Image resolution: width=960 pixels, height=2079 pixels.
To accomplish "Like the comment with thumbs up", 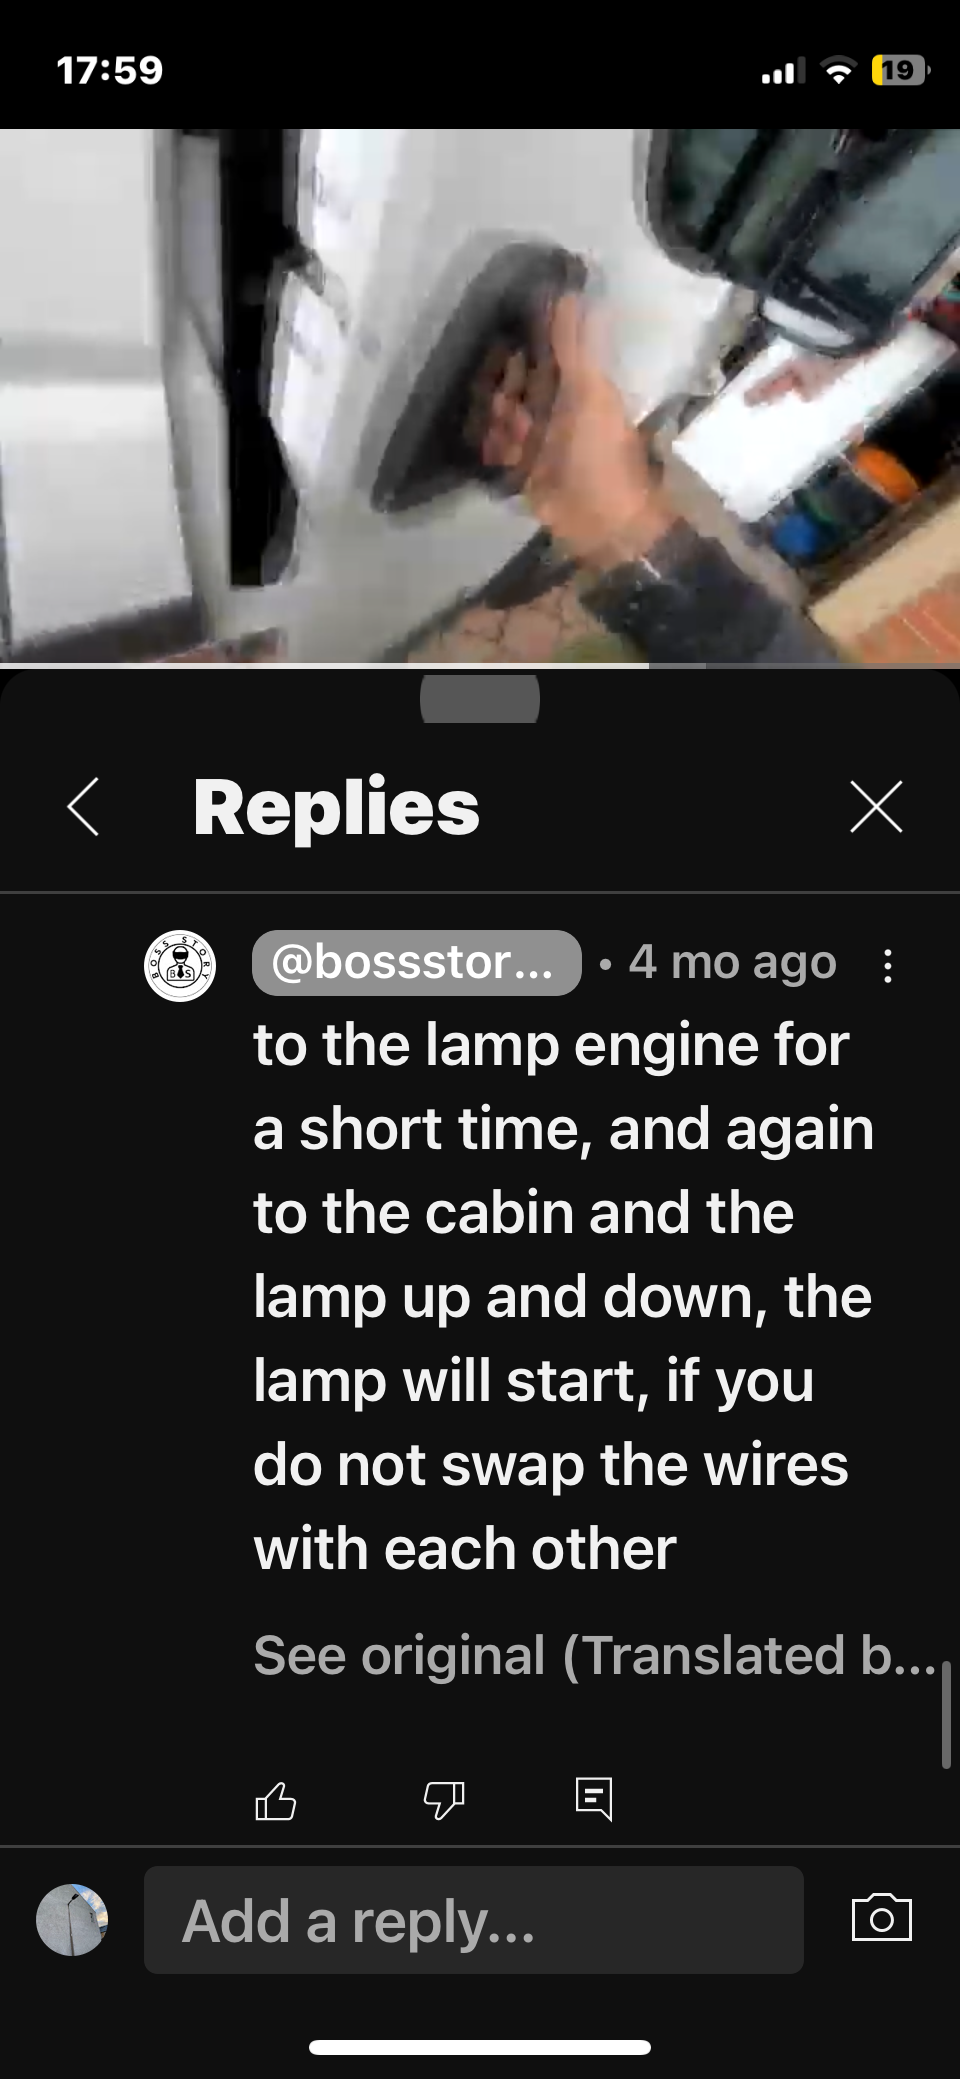I will pos(276,1800).
